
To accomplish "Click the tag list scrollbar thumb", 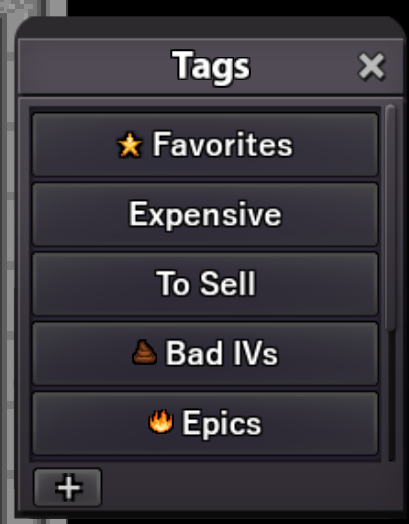I will (x=390, y=217).
